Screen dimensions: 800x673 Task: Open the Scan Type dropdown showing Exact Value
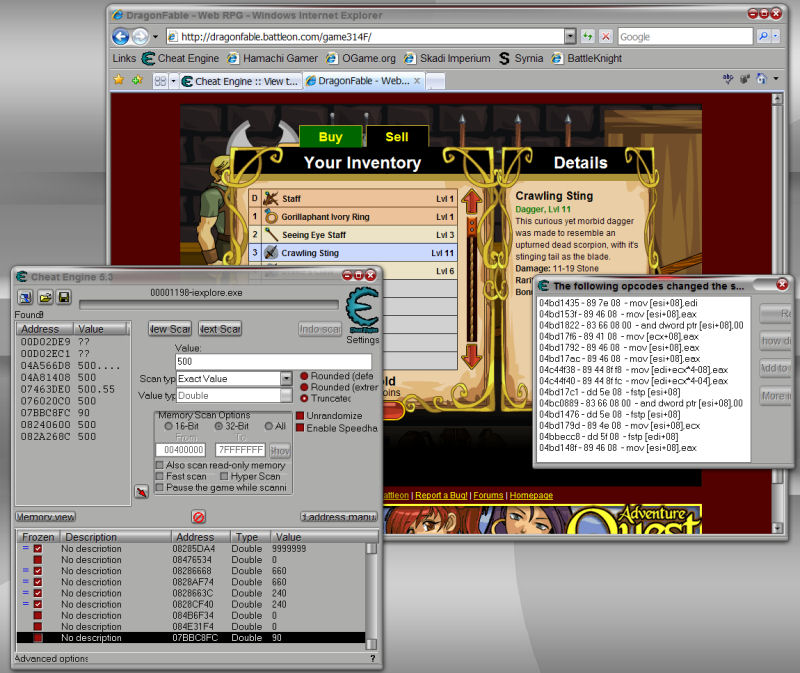(286, 378)
